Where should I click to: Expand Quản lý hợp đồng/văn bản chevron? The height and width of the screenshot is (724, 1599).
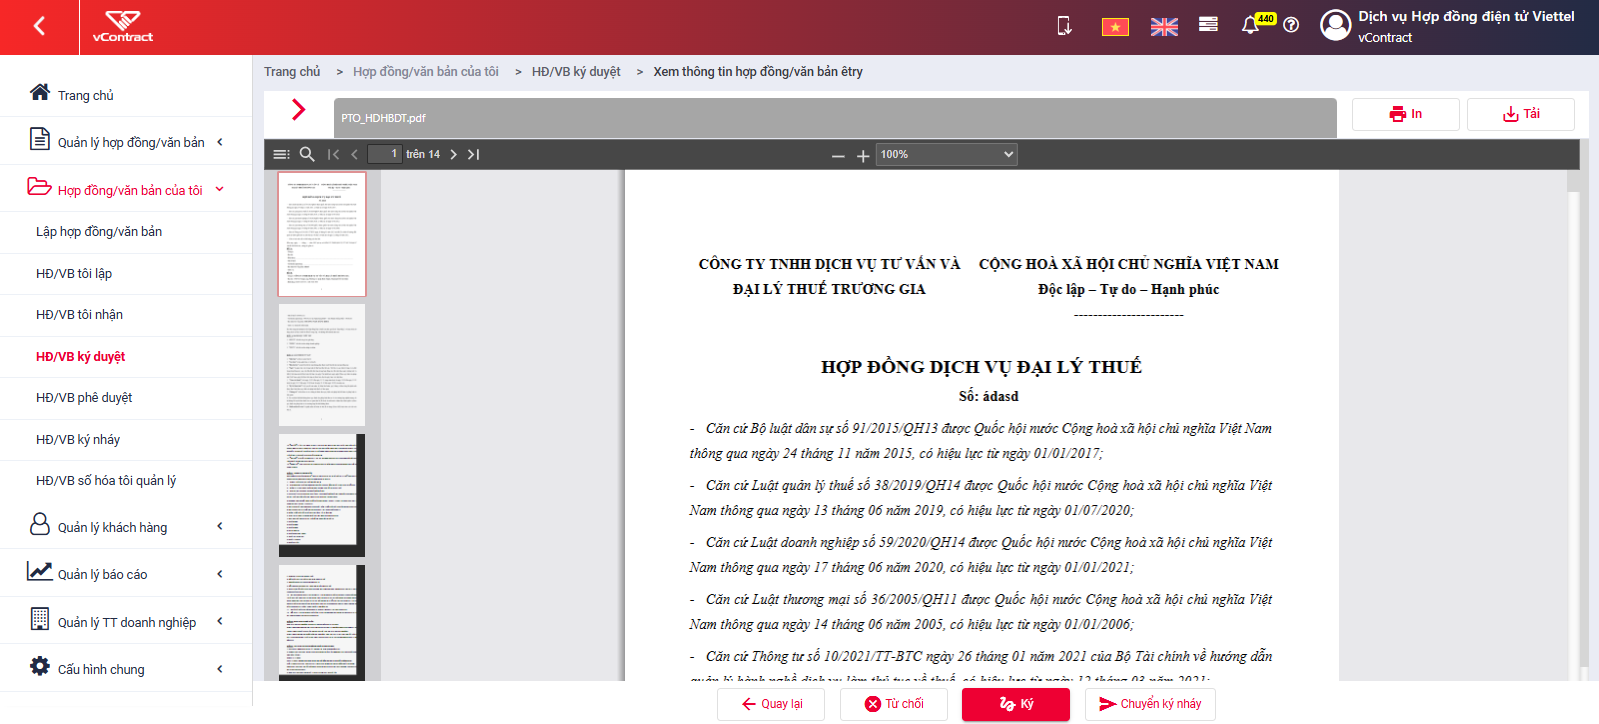220,142
